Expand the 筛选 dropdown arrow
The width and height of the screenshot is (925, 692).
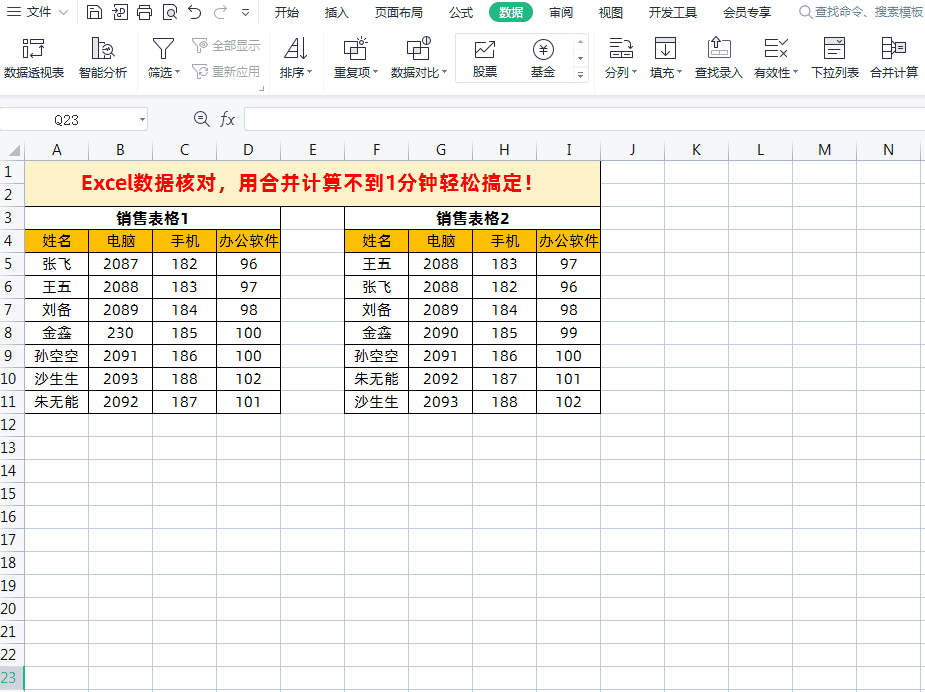[x=178, y=72]
